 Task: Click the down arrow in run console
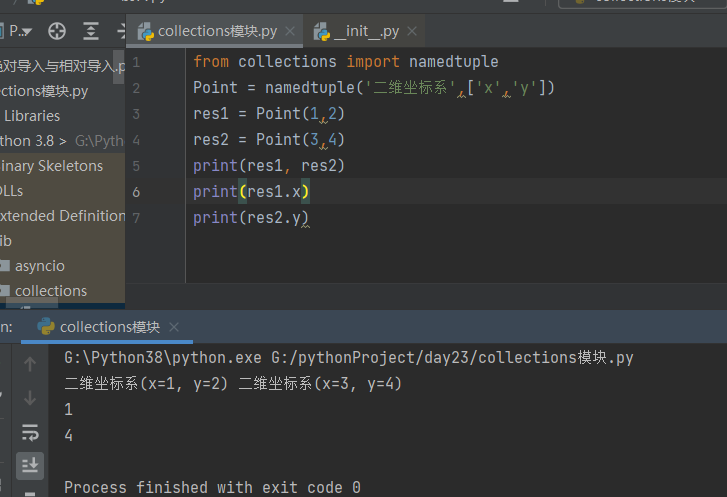coord(30,398)
